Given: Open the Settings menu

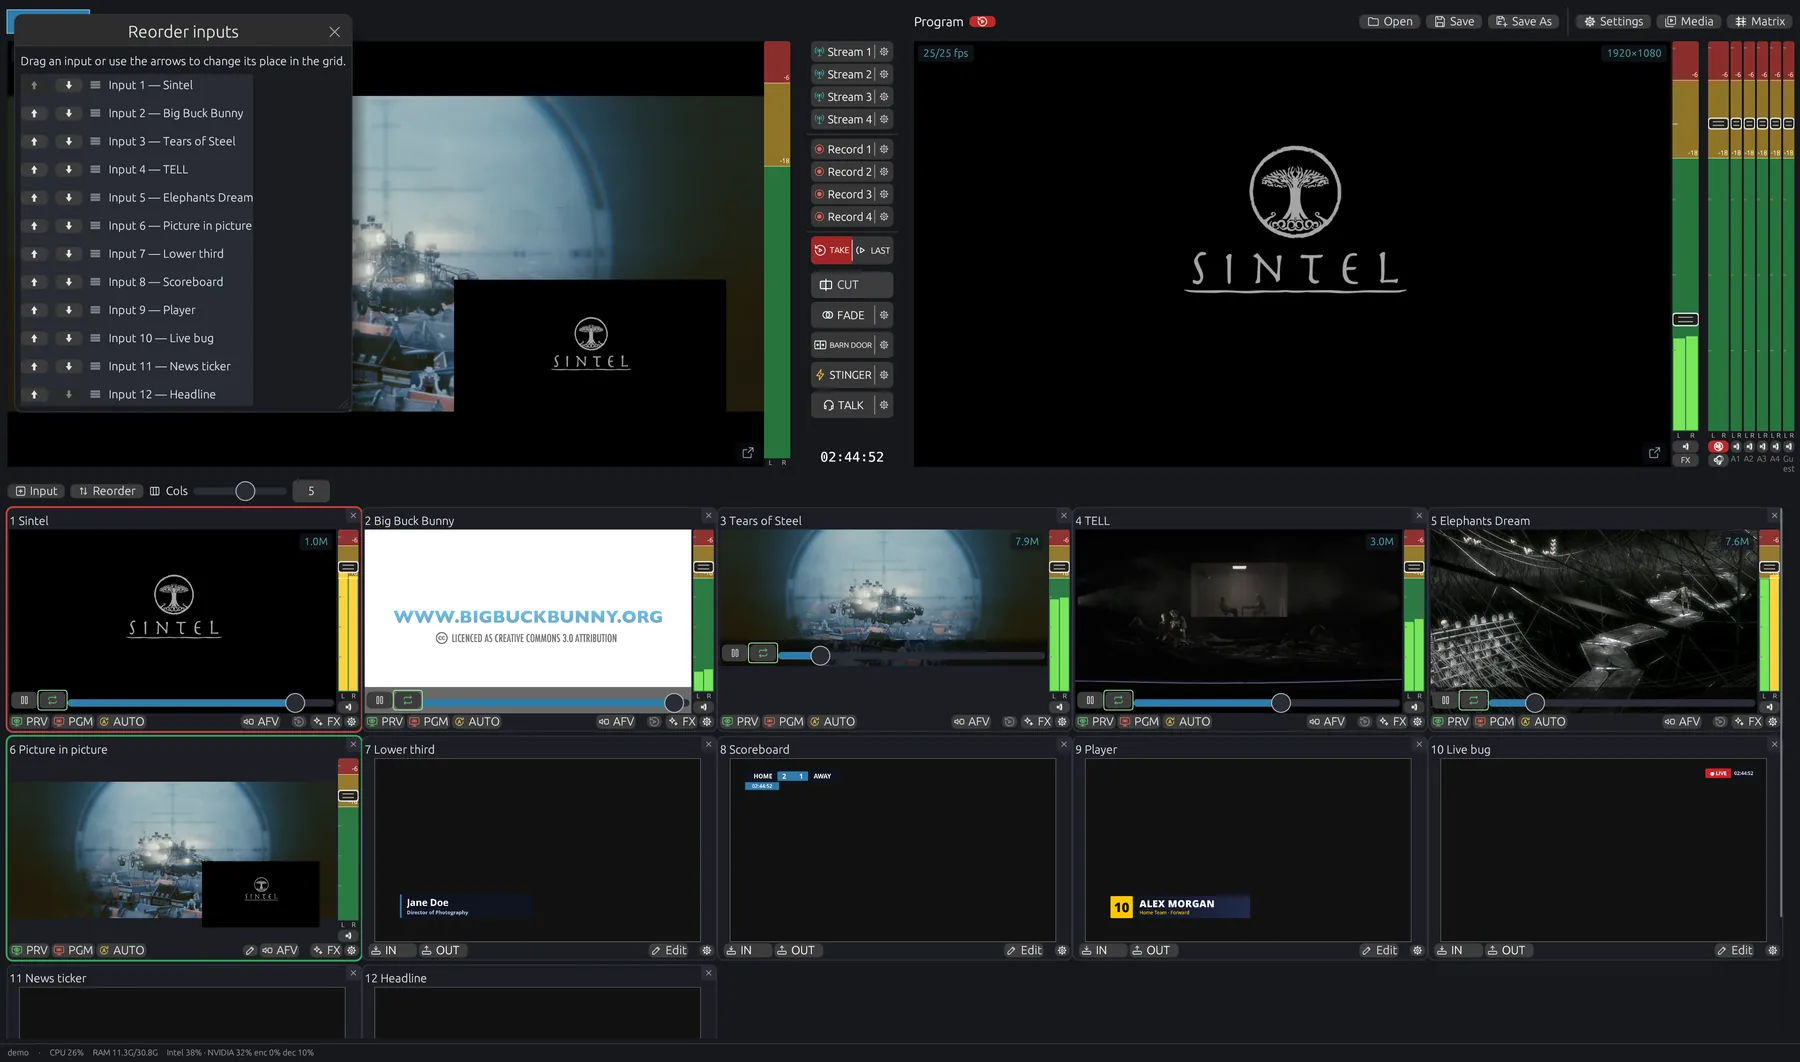Looking at the screenshot, I should (x=1613, y=21).
